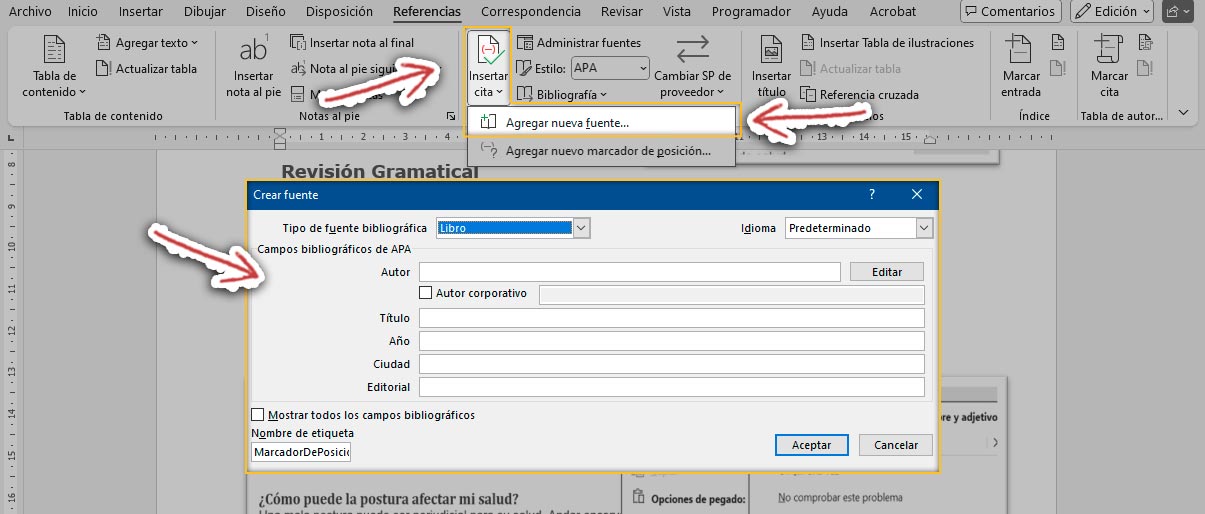Open the Estilo APA dropdown

tap(640, 69)
